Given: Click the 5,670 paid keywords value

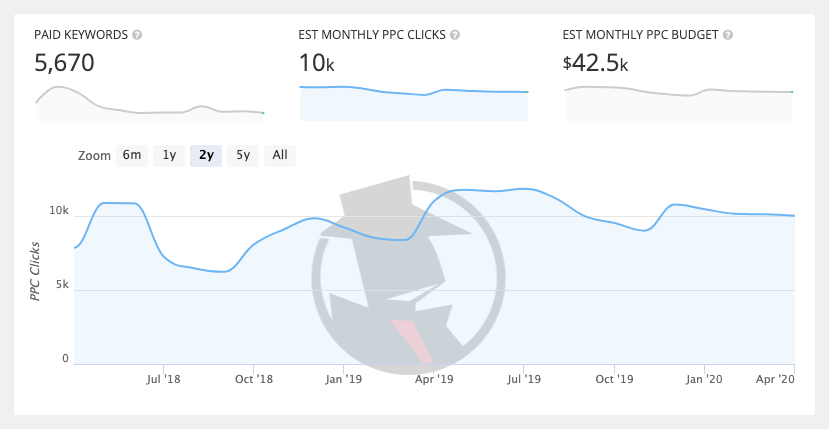Looking at the screenshot, I should [x=64, y=64].
